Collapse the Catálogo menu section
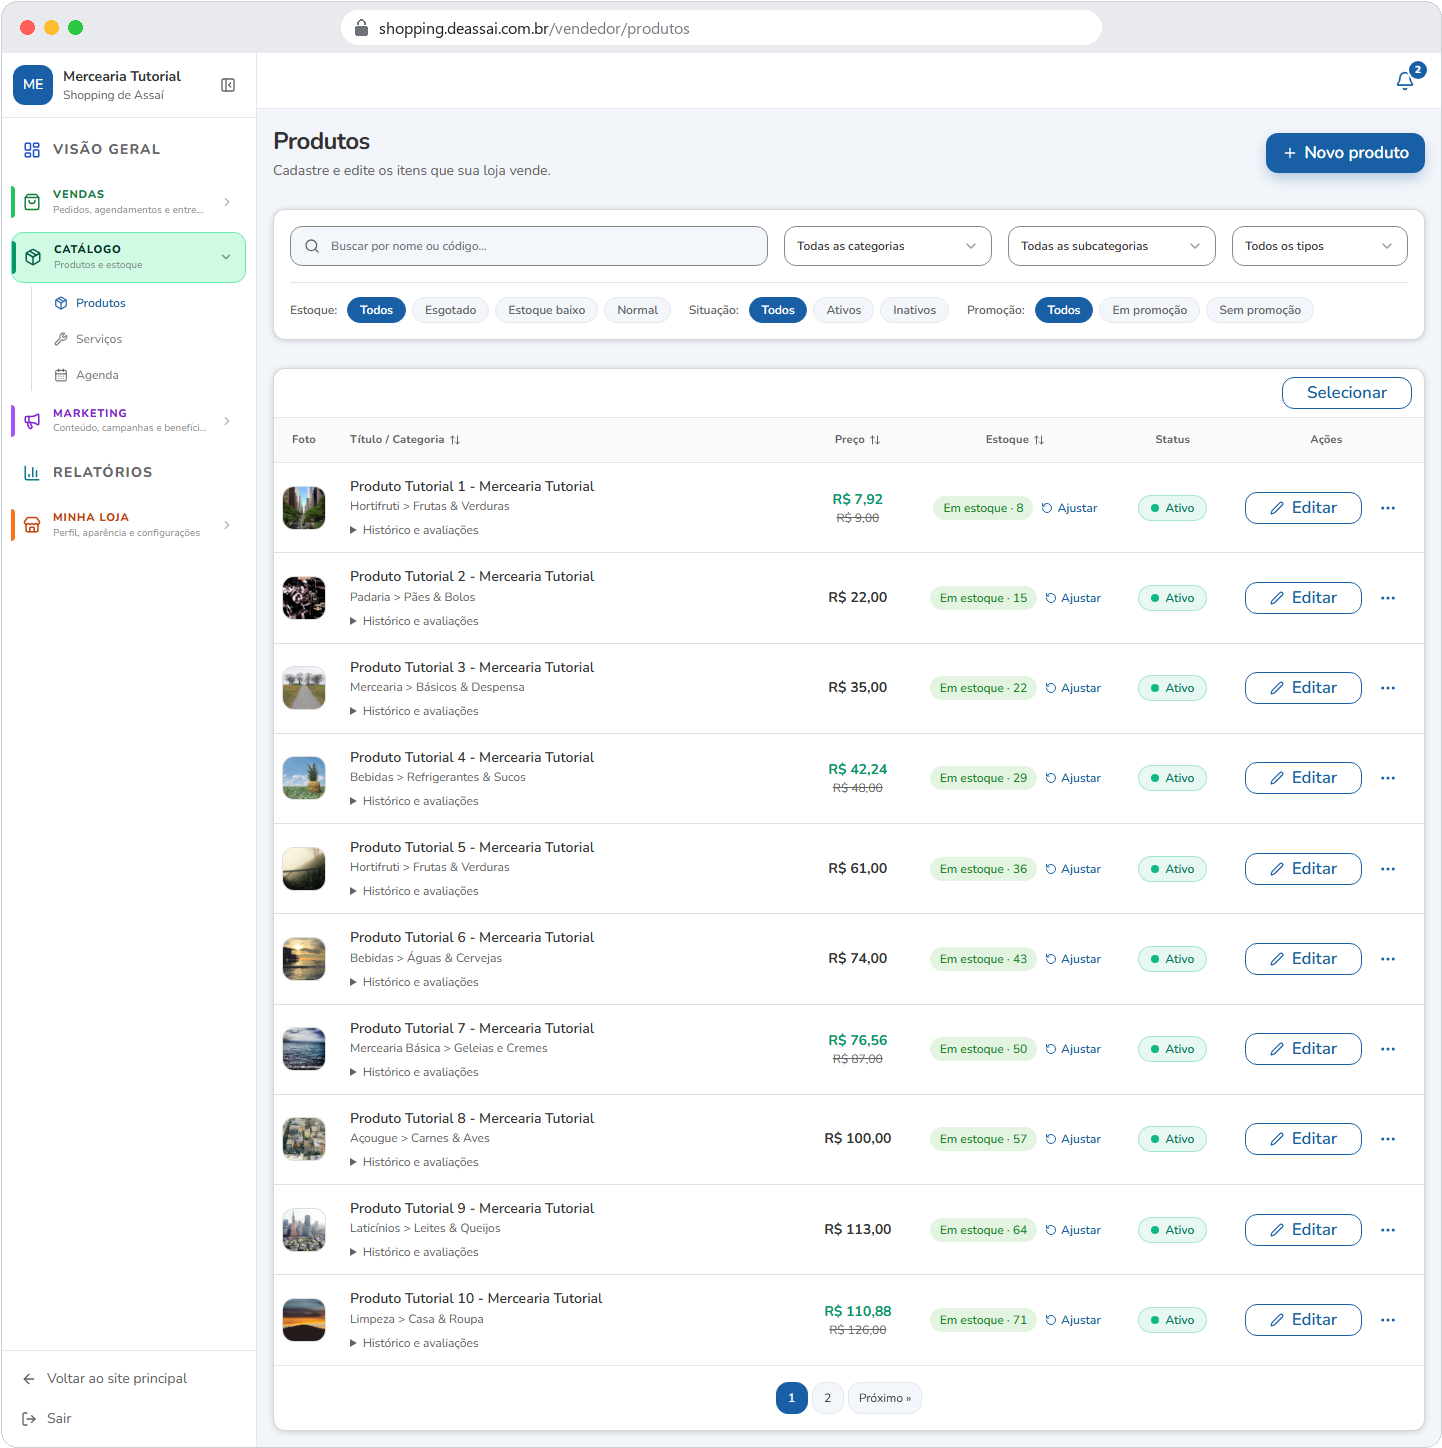The height and width of the screenshot is (1448, 1442). pos(128,257)
